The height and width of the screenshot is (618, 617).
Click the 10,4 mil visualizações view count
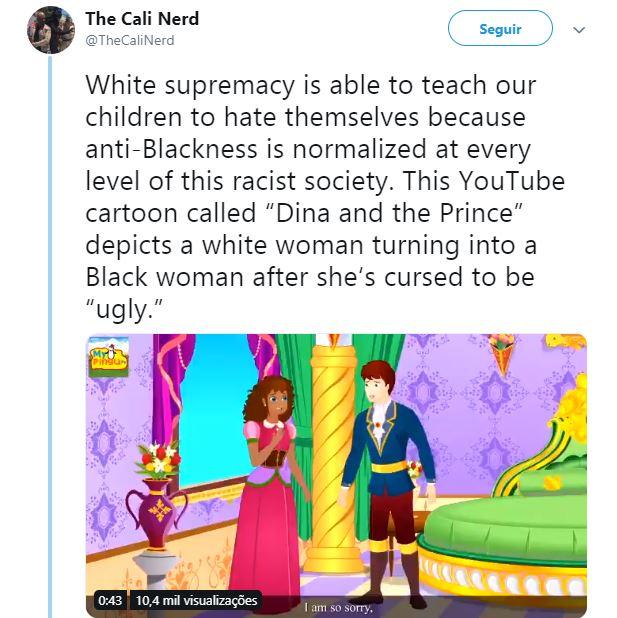pyautogui.click(x=196, y=601)
